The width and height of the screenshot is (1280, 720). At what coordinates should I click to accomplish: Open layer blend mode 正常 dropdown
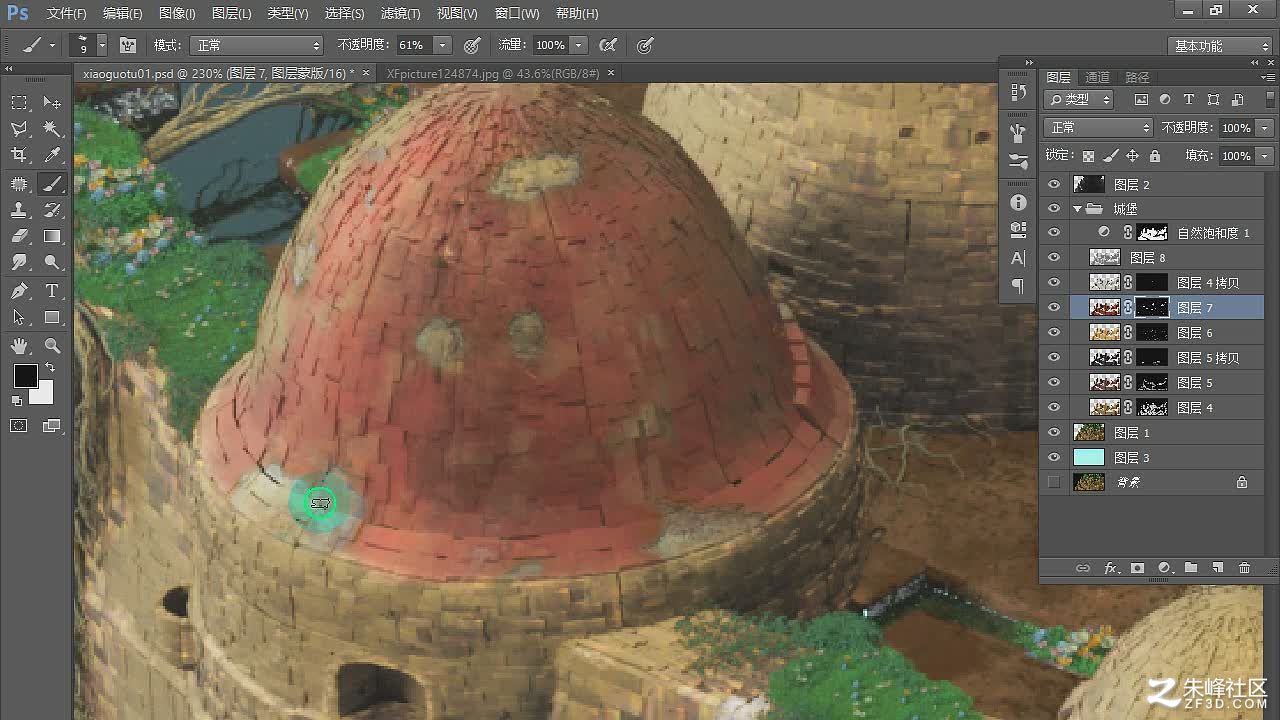coord(1098,128)
